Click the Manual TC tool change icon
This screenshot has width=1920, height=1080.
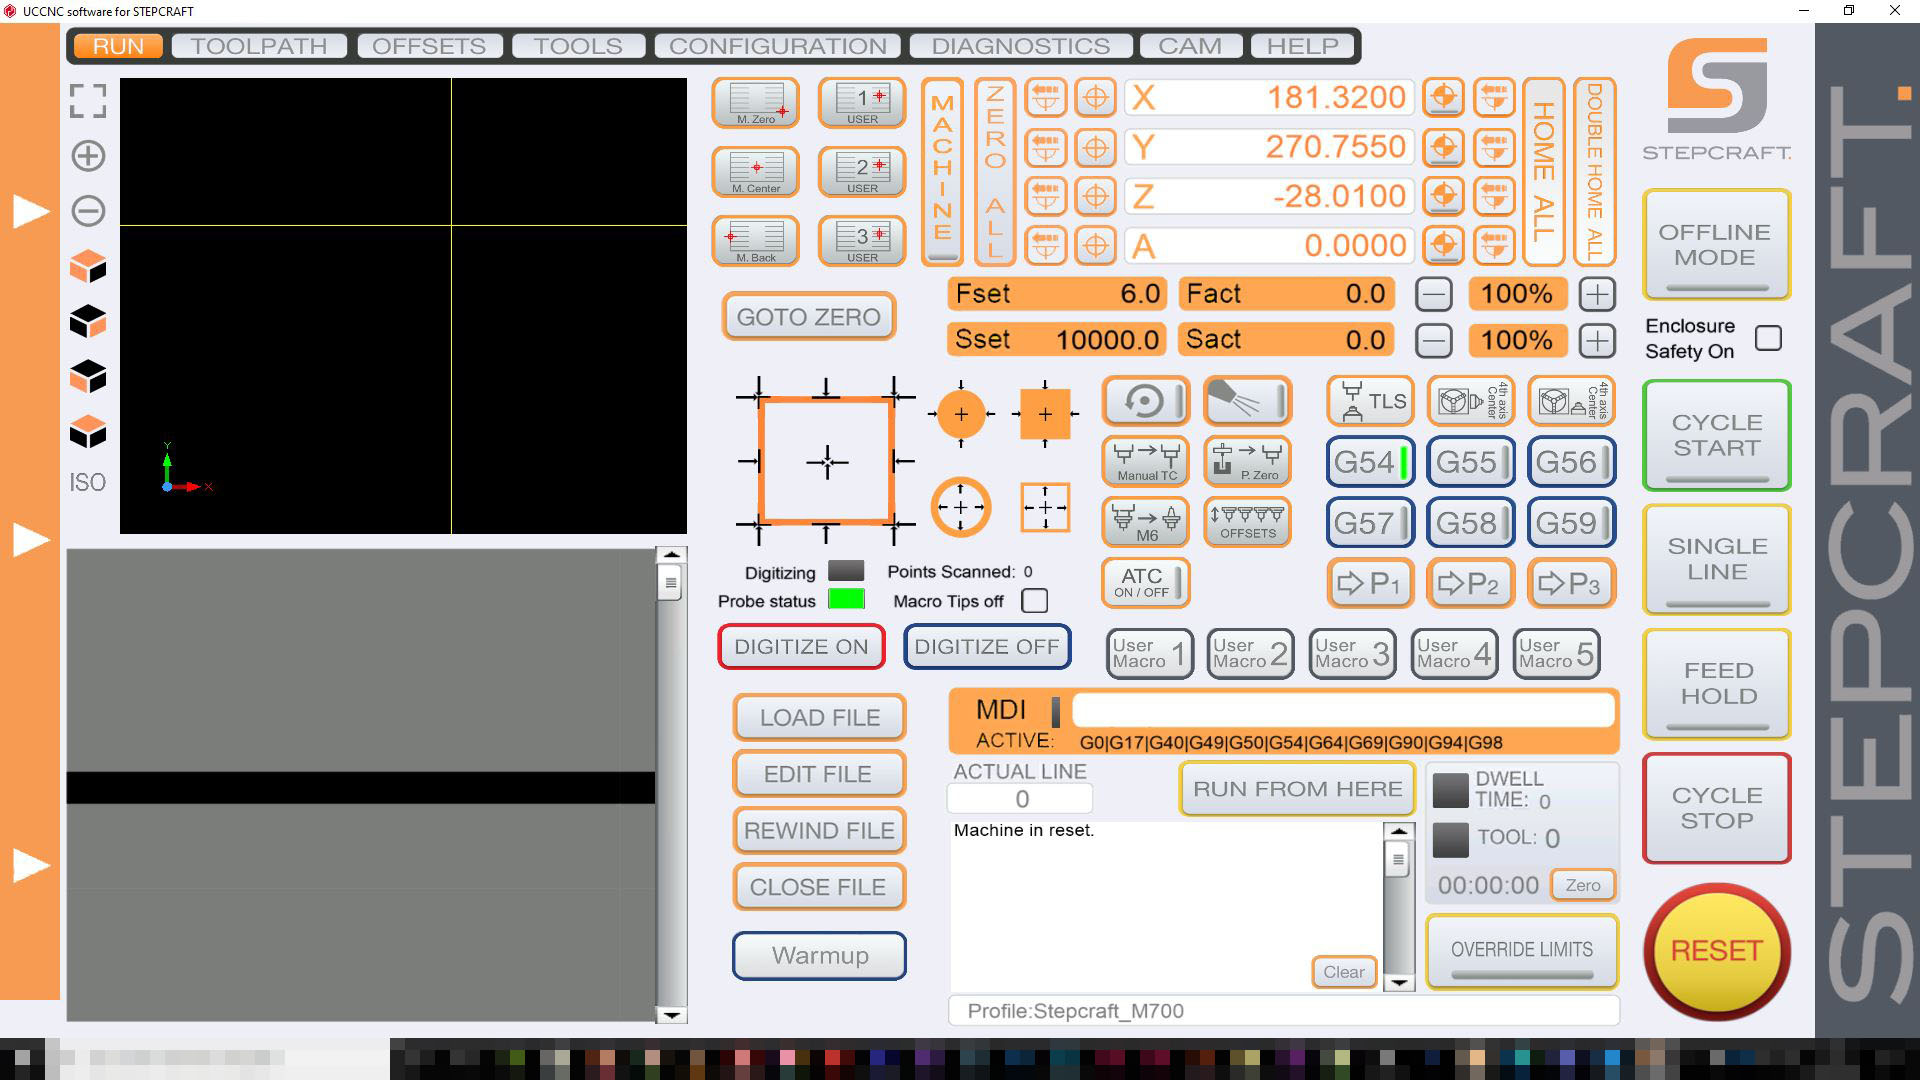click(1144, 461)
